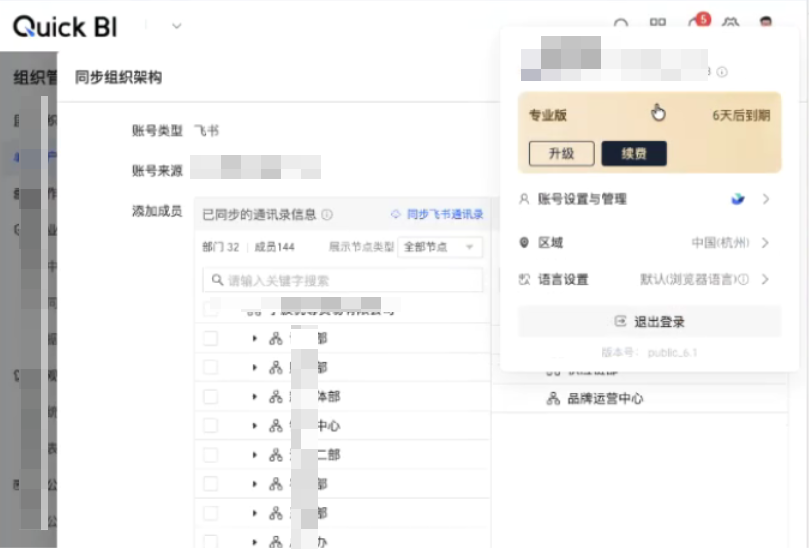Click the 成员144 count
The image size is (809, 559).
point(274,247)
